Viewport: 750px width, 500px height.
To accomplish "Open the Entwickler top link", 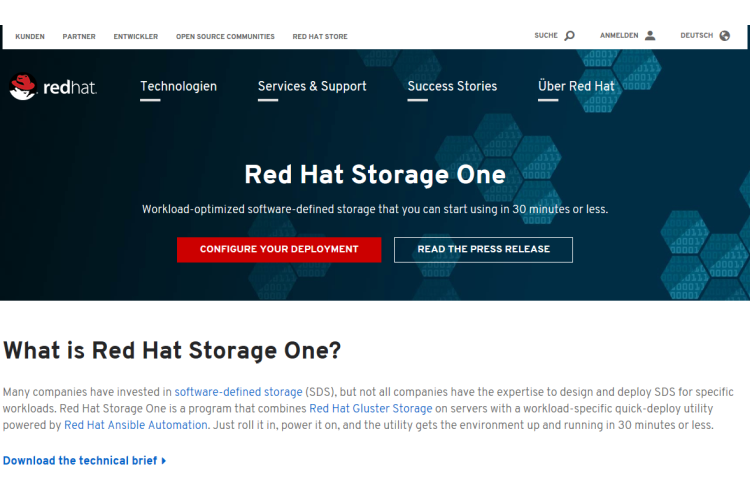I will (136, 36).
